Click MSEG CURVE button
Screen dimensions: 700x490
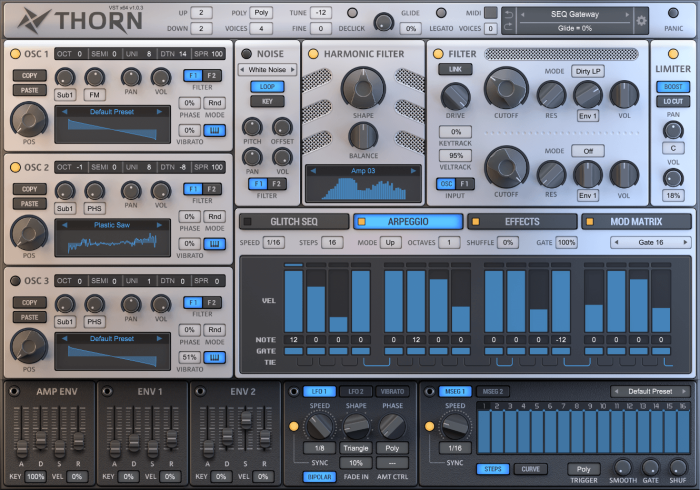point(530,469)
